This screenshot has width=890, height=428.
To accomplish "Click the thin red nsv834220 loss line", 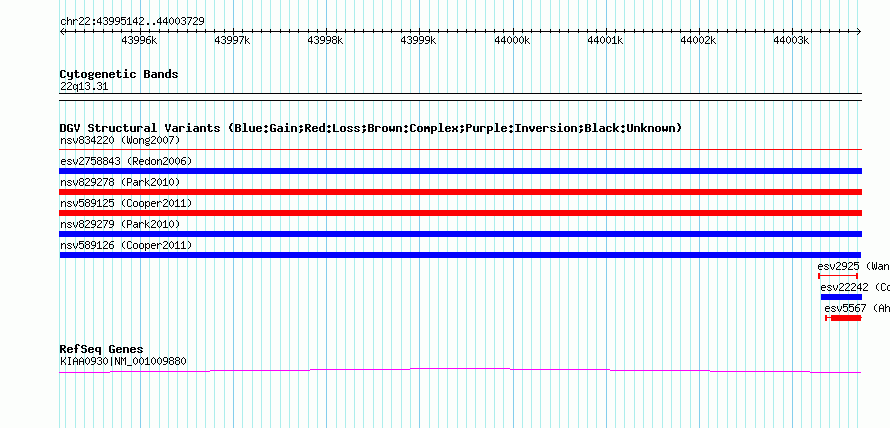I will tap(461, 150).
